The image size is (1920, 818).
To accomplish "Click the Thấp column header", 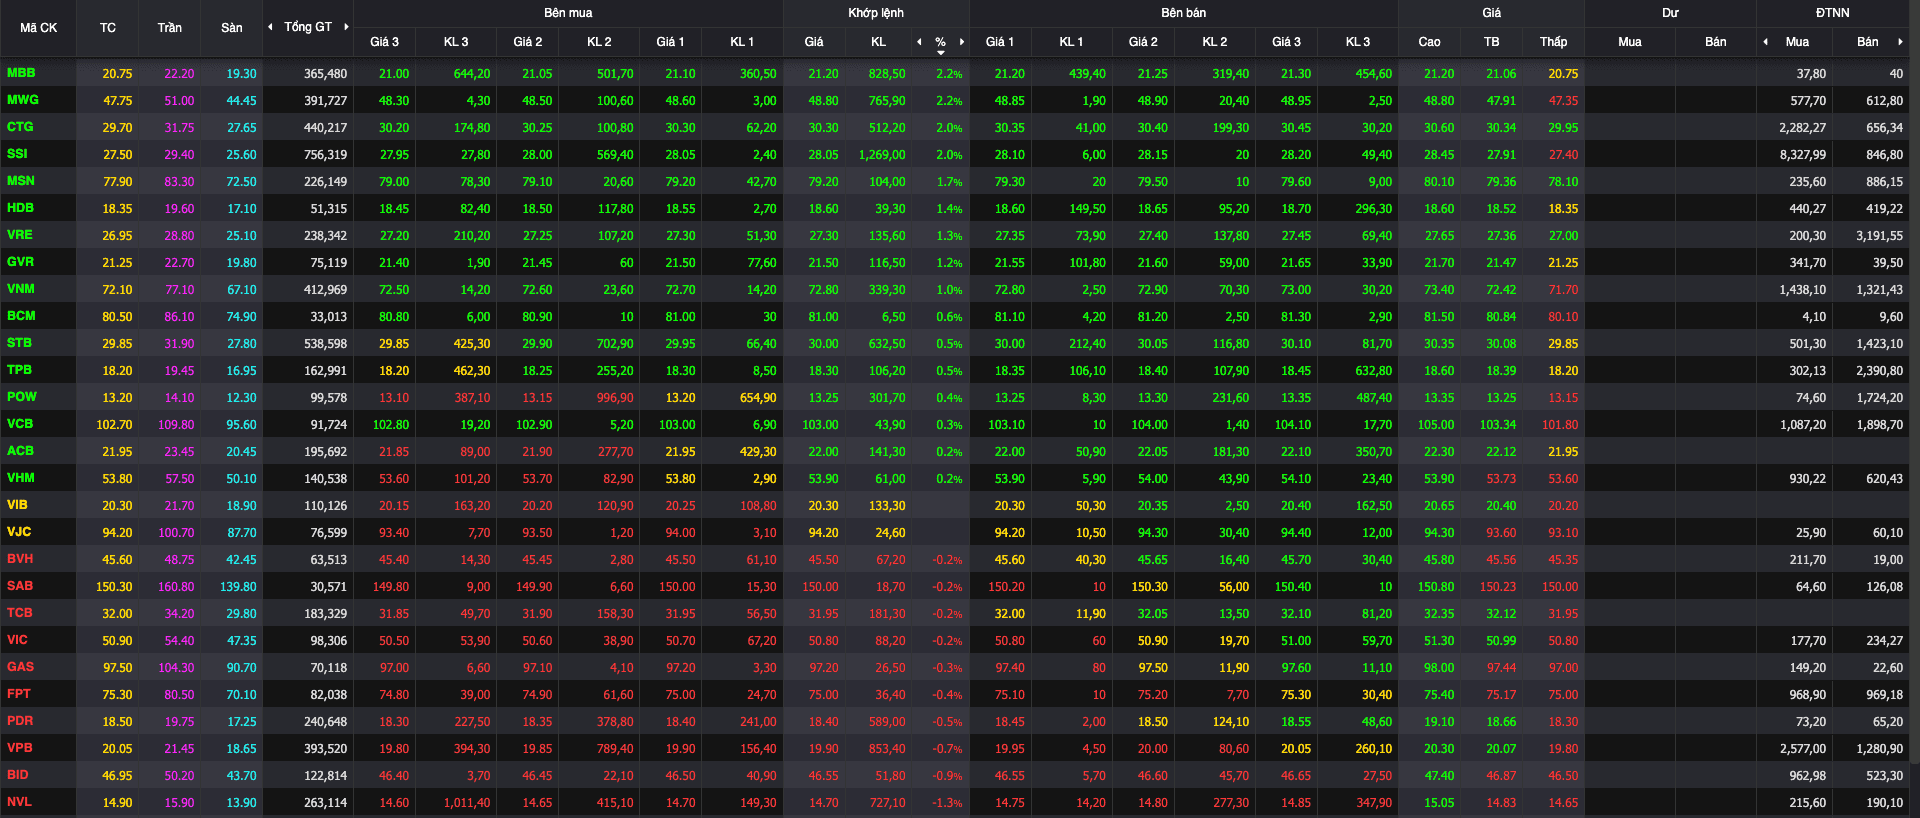I will (x=1554, y=42).
